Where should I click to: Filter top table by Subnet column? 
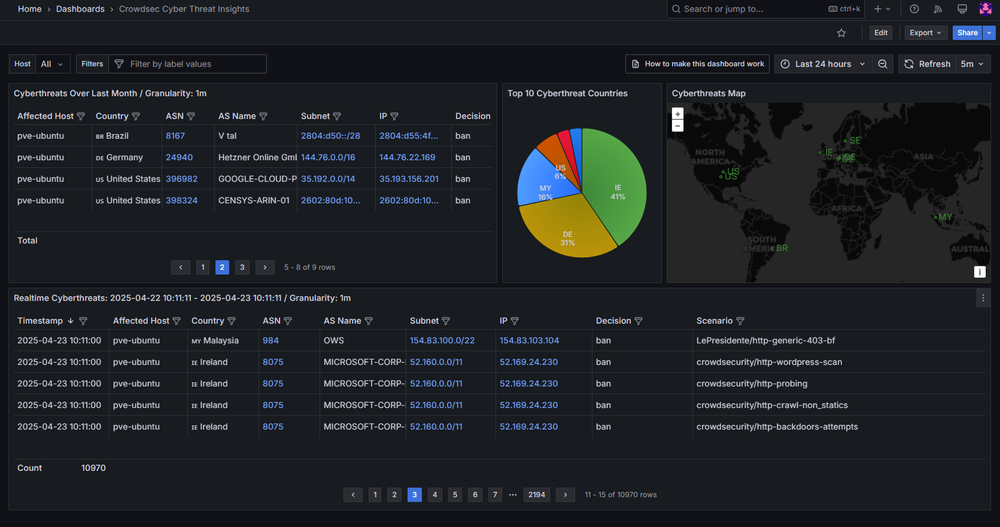pos(337,116)
